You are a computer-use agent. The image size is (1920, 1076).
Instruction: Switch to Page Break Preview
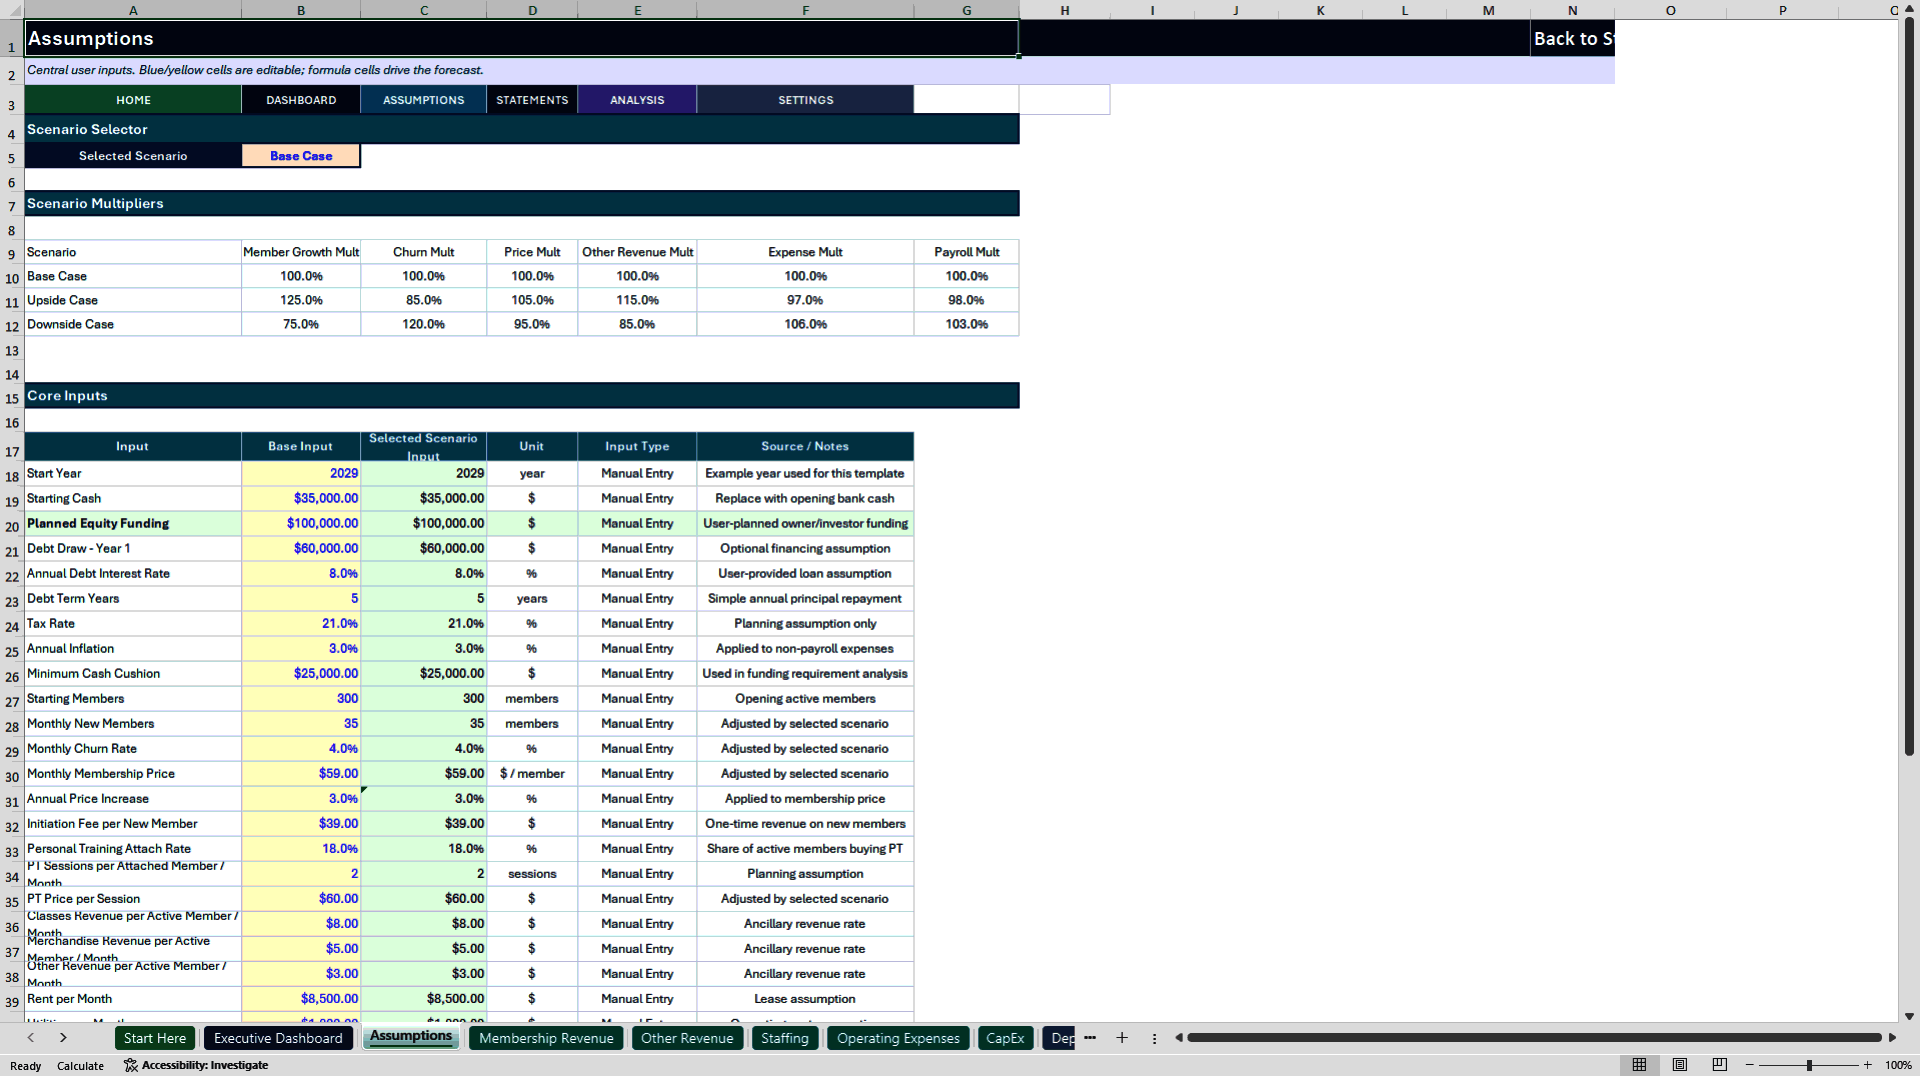pyautogui.click(x=1720, y=1065)
